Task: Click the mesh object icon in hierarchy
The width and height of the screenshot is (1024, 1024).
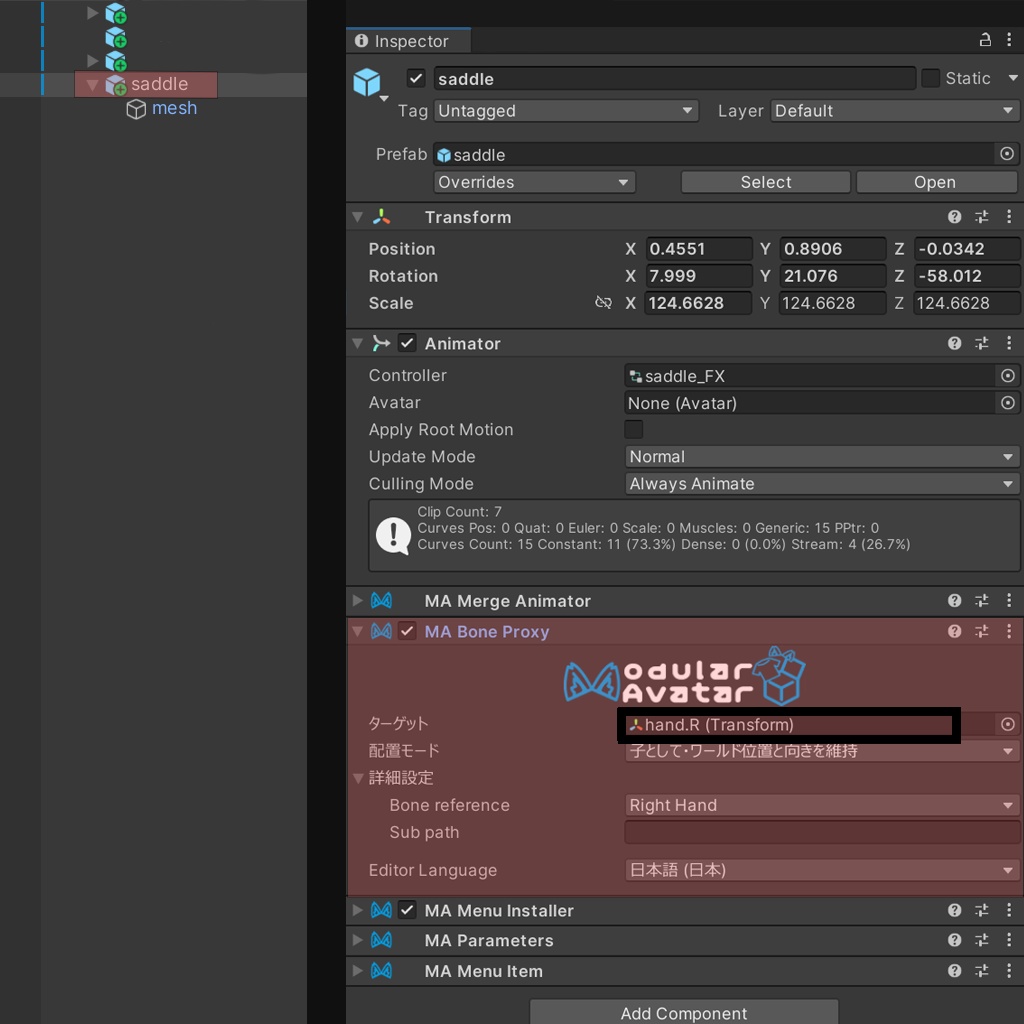Action: [x=136, y=109]
